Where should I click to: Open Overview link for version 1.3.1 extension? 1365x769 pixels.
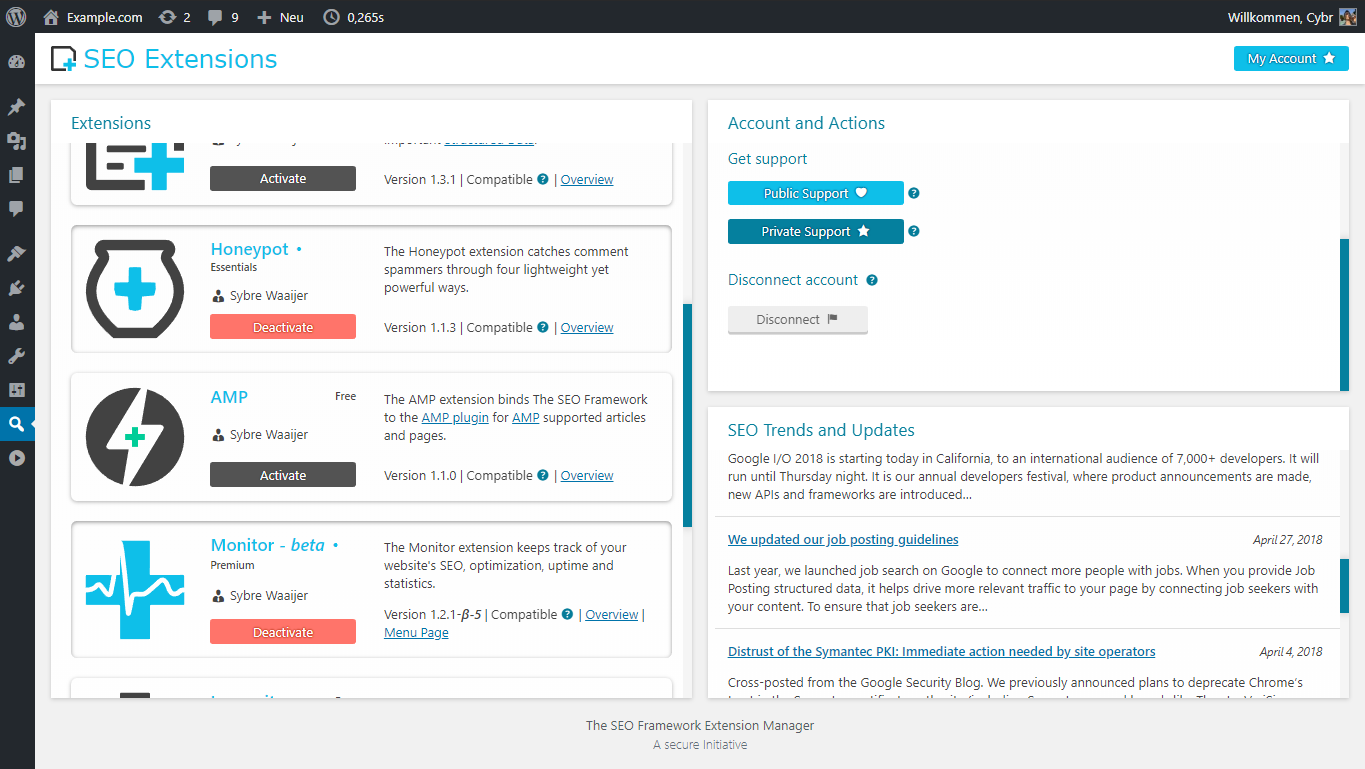587,180
